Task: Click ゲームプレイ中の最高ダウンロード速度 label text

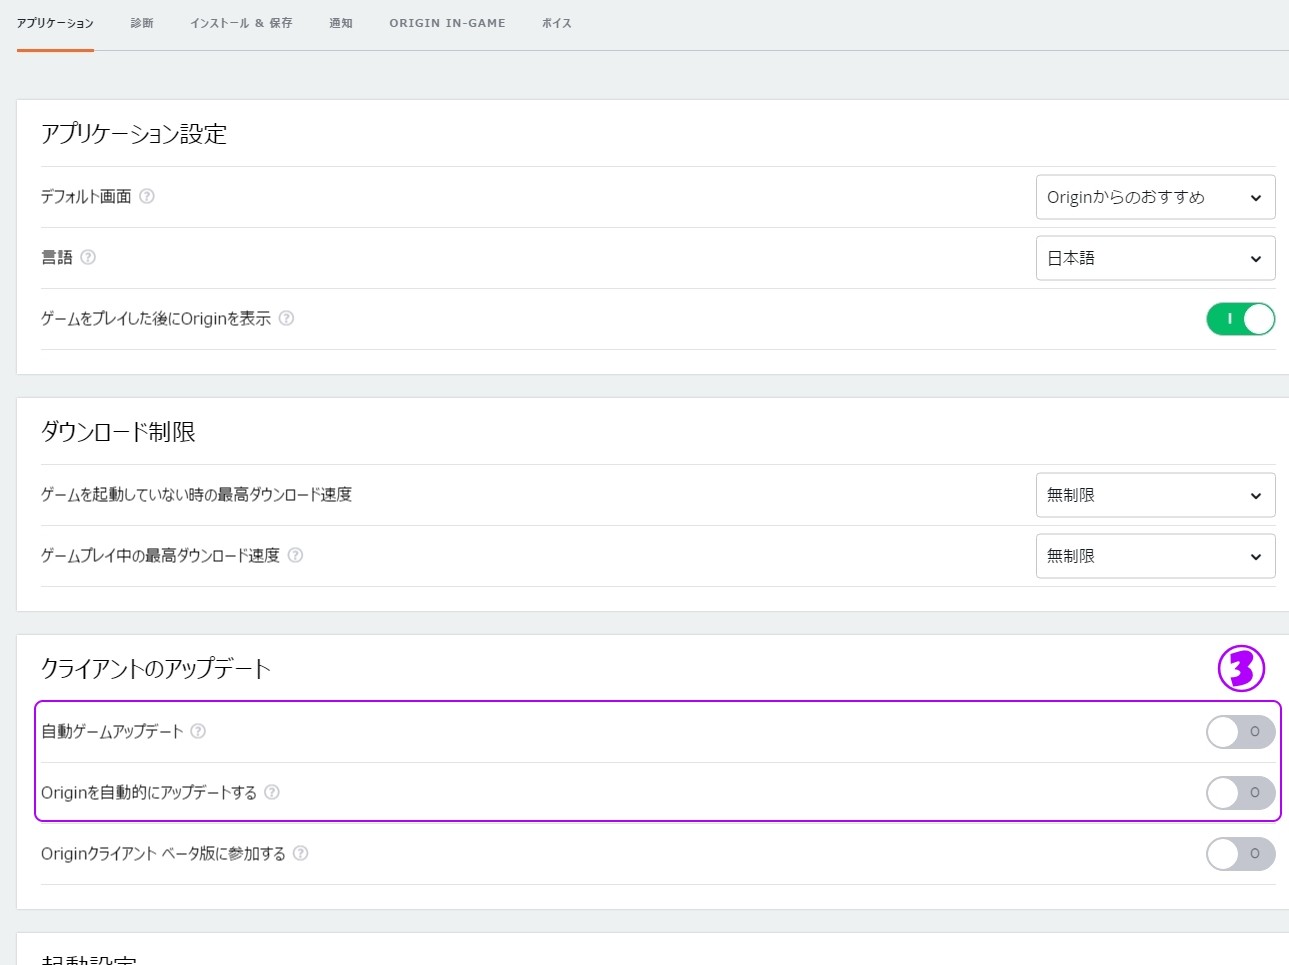Action: [x=160, y=555]
